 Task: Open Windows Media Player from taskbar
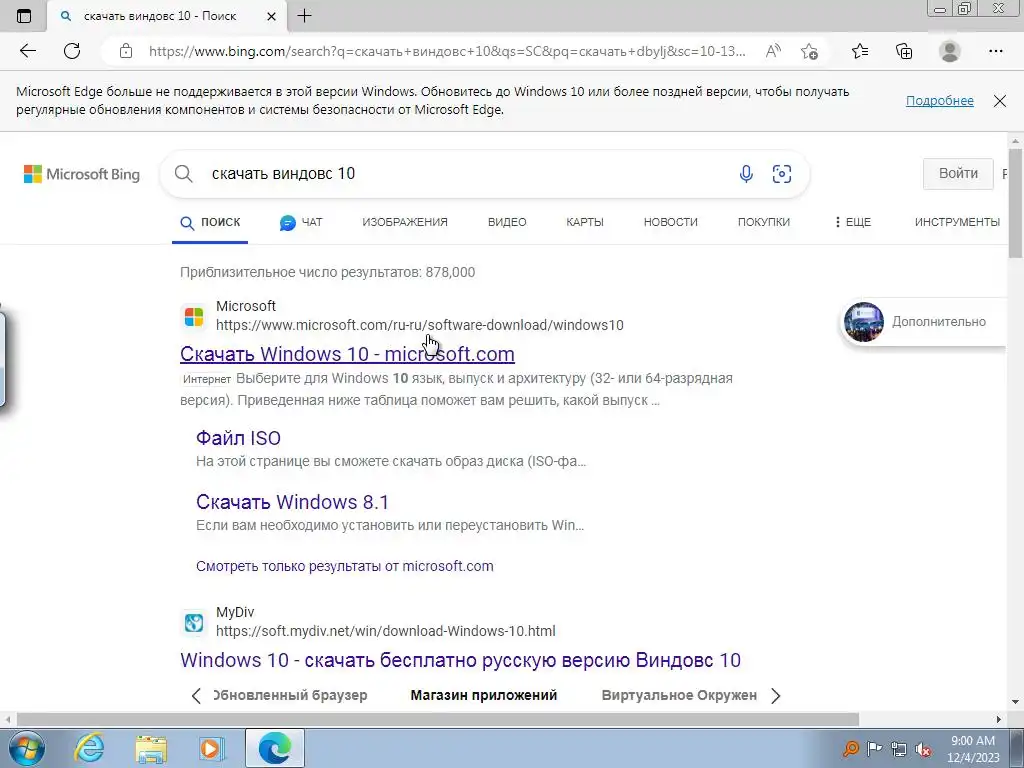(212, 748)
